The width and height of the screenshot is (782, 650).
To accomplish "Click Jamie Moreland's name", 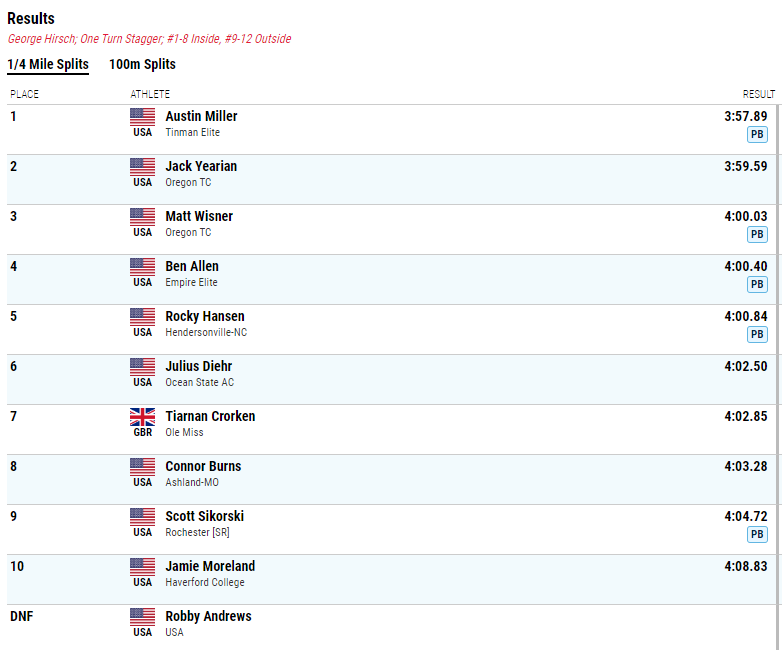I will point(210,566).
